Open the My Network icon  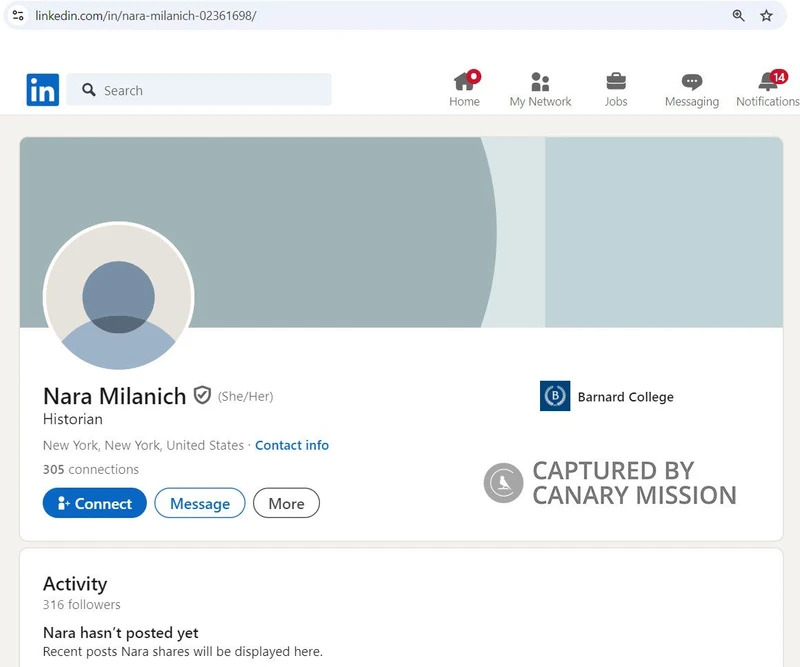539,80
